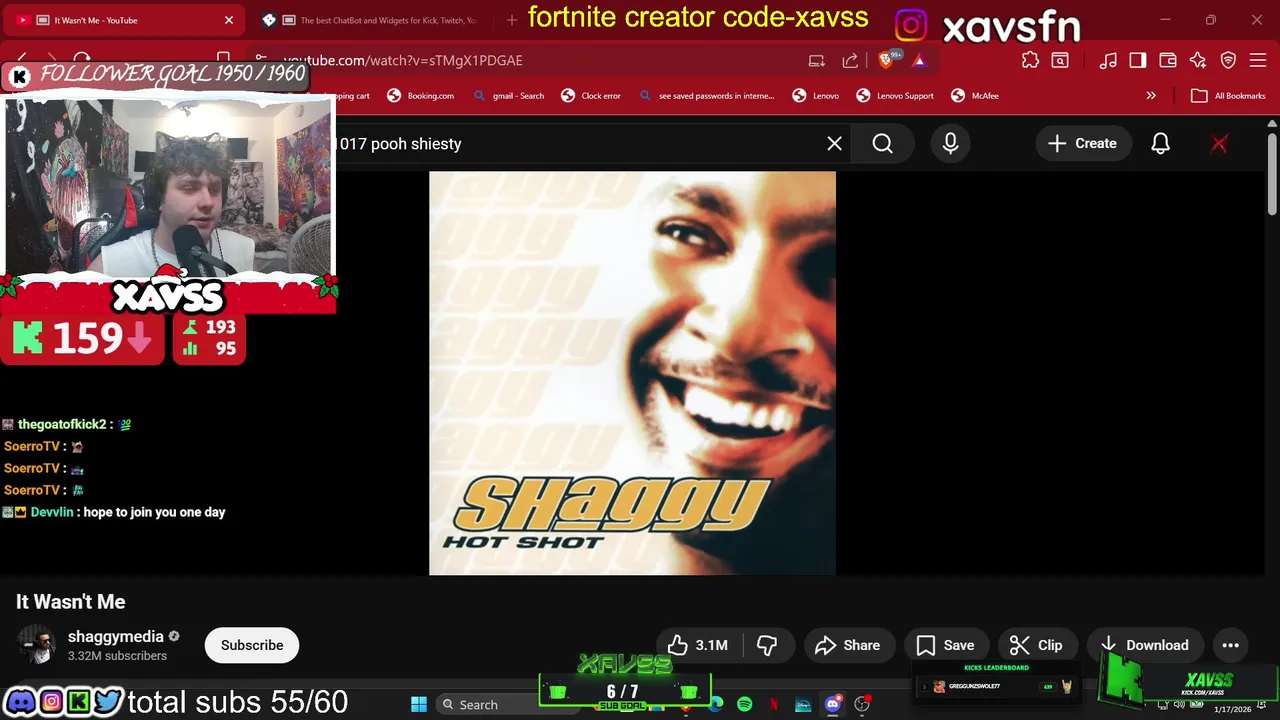Clear the YouTube search query
1280x720 pixels.
pyautogui.click(x=834, y=144)
